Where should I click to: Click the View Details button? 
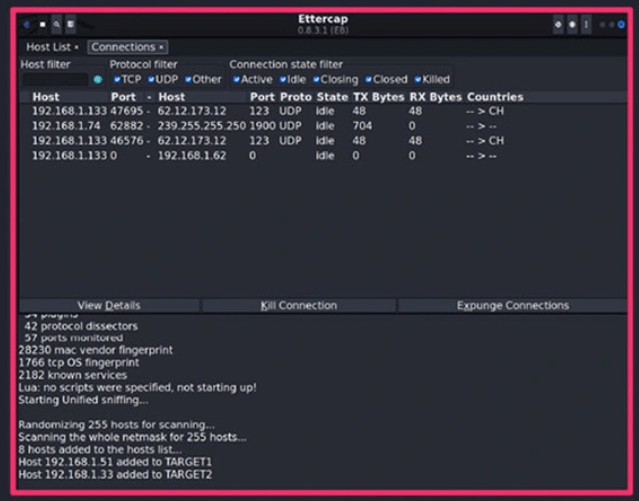point(109,305)
